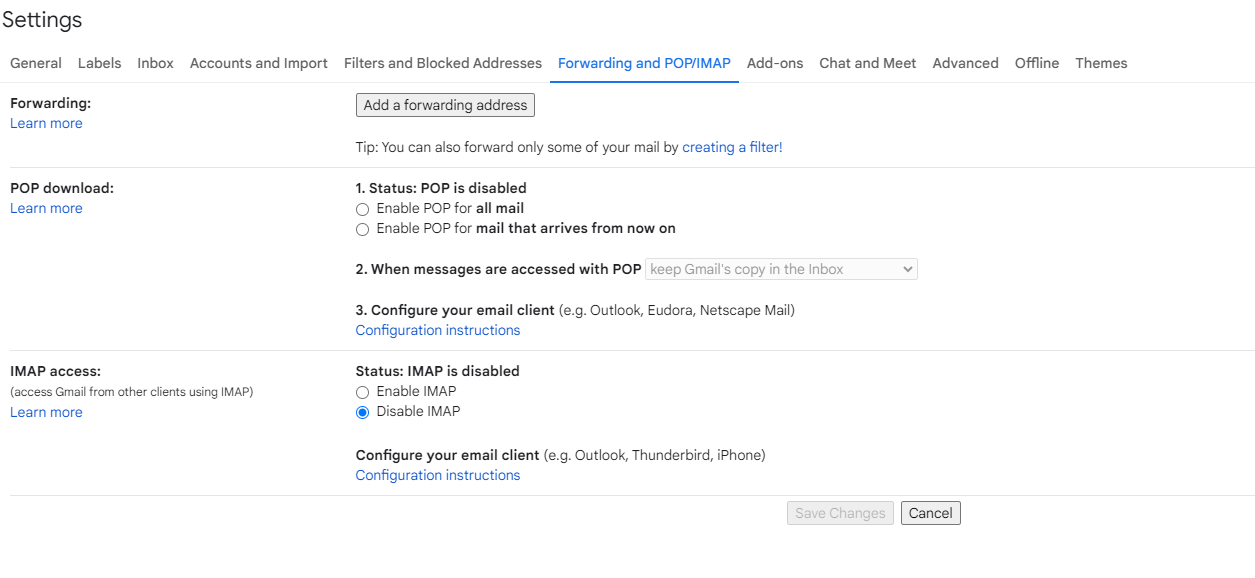Screen dimensions: 1255x578
Task: Switch to the General settings tab
Action: pyautogui.click(x=36, y=63)
